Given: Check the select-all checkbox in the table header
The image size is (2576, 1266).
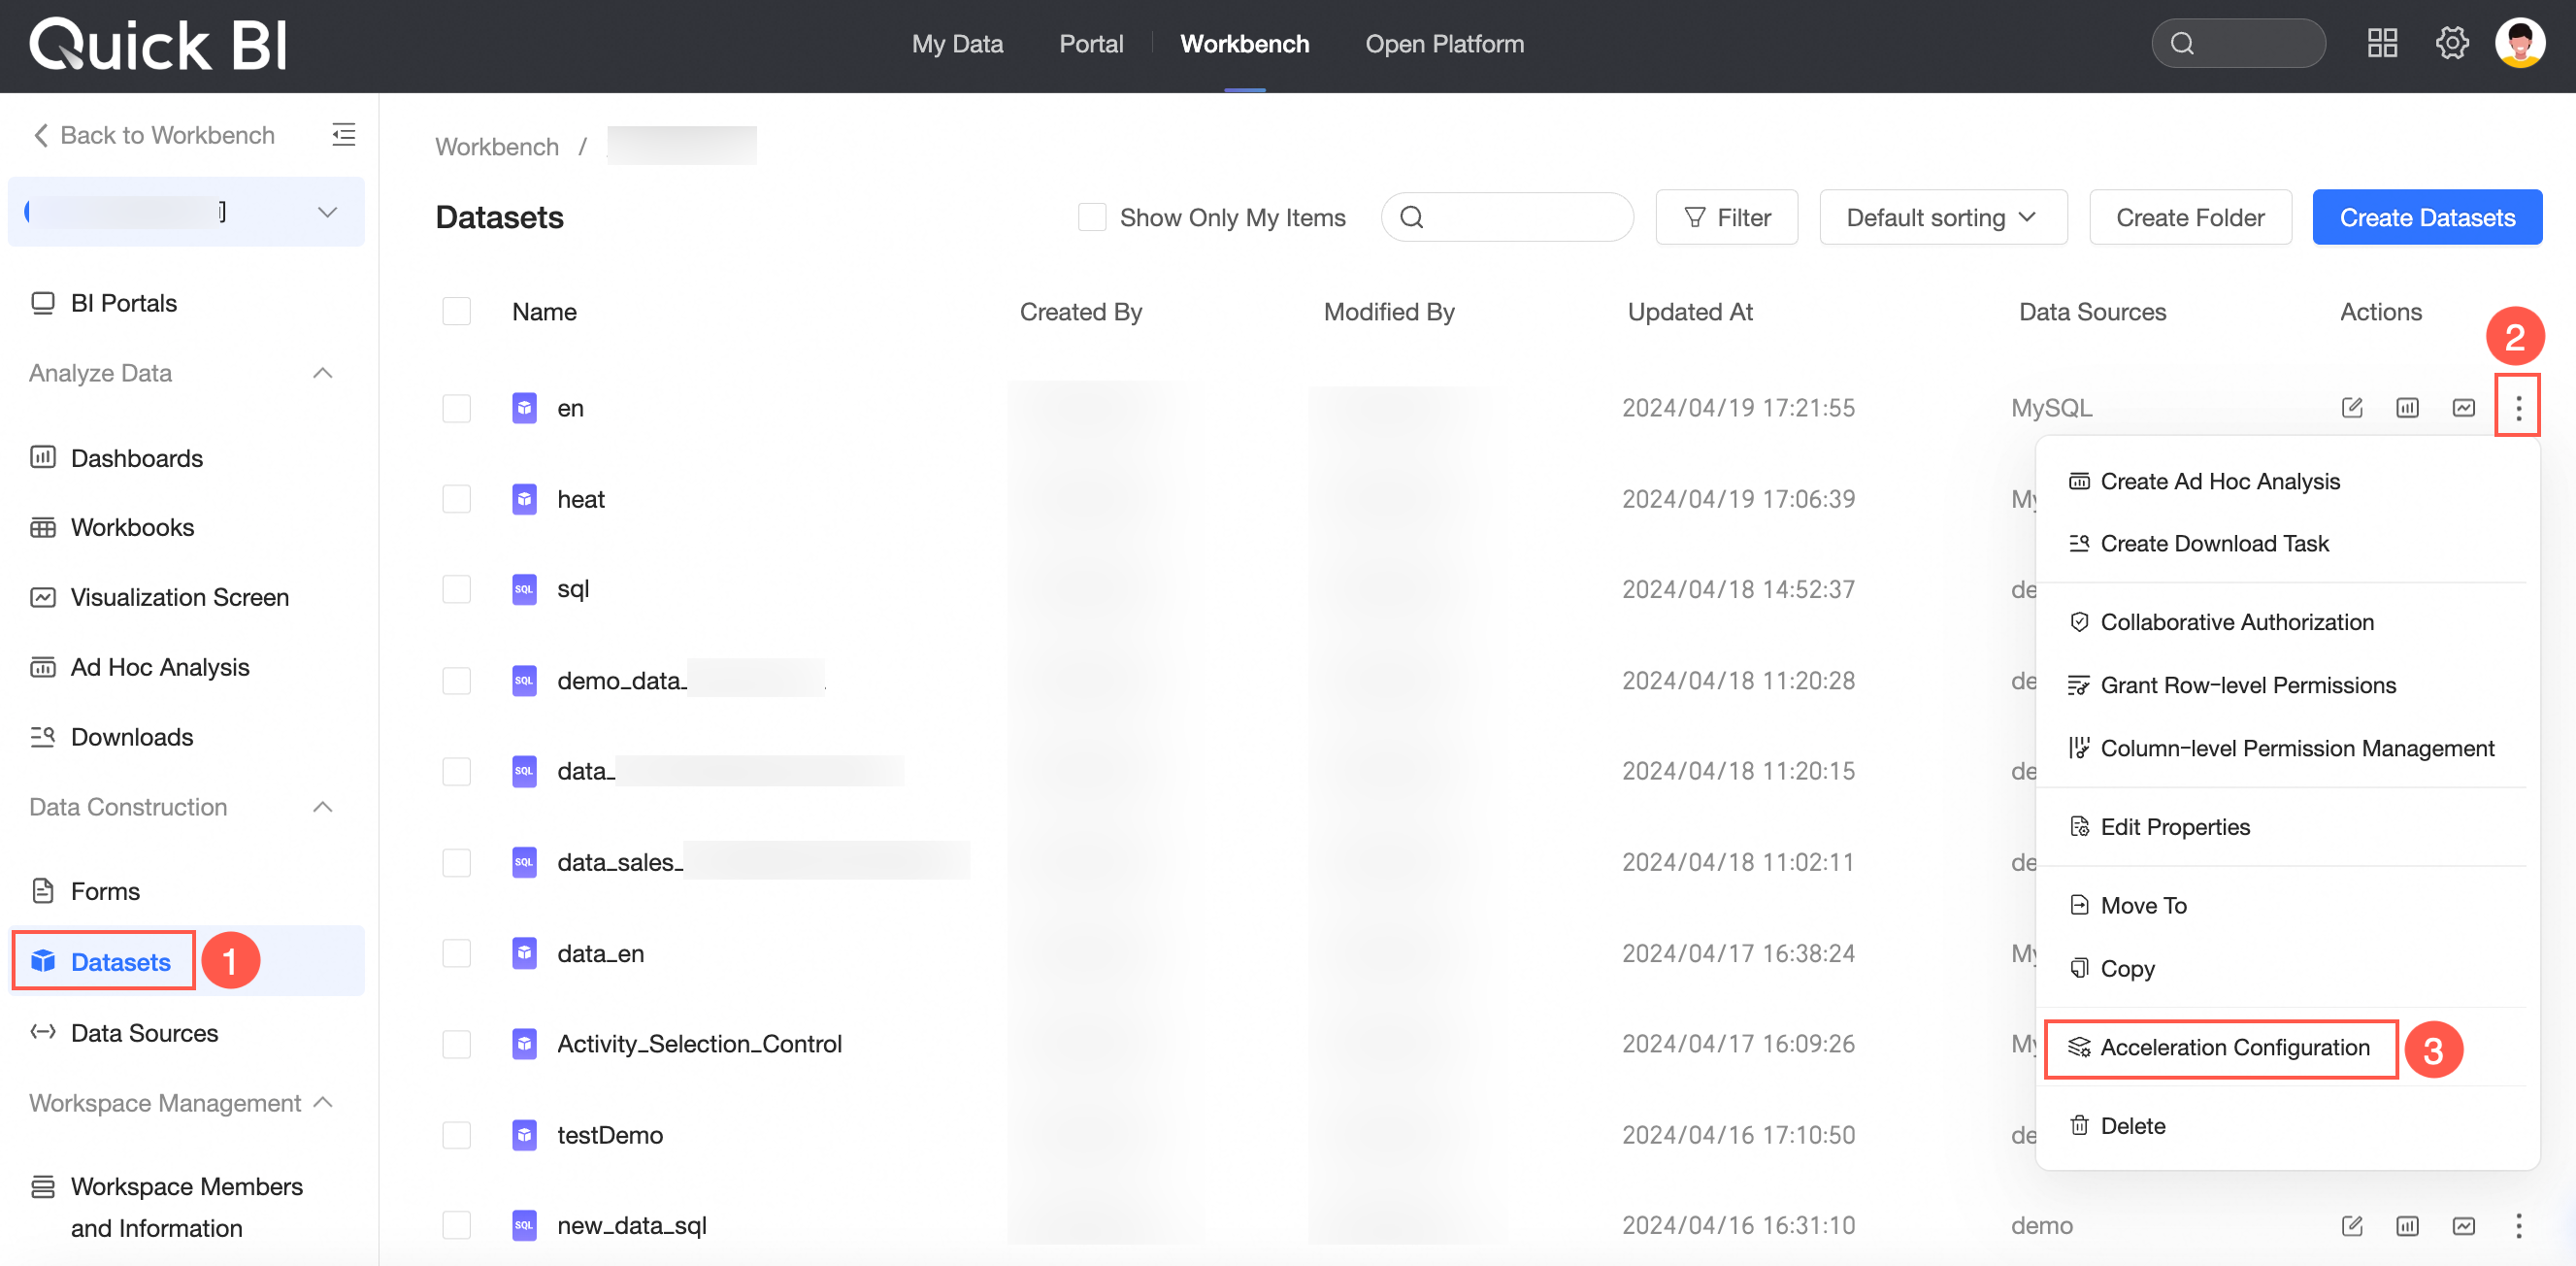Looking at the screenshot, I should pyautogui.click(x=457, y=312).
